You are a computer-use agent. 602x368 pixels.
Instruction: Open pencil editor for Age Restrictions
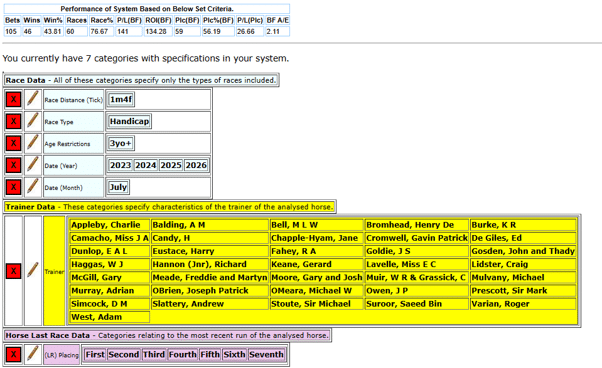33,143
